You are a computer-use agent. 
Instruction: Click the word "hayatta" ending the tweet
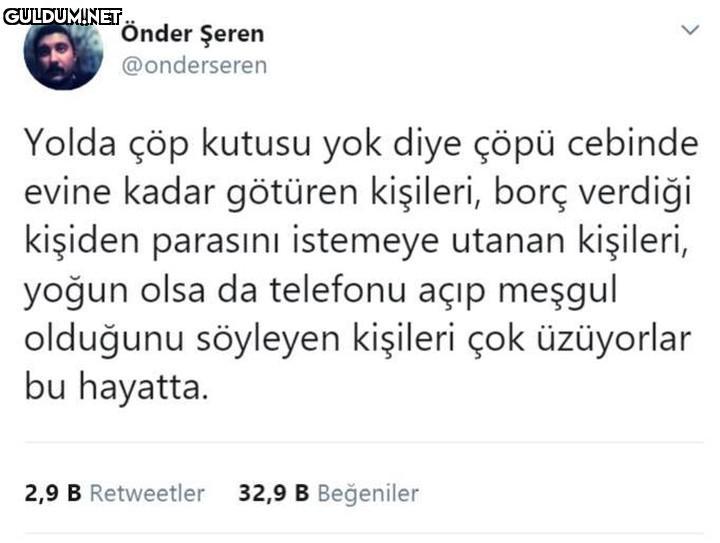click(141, 386)
